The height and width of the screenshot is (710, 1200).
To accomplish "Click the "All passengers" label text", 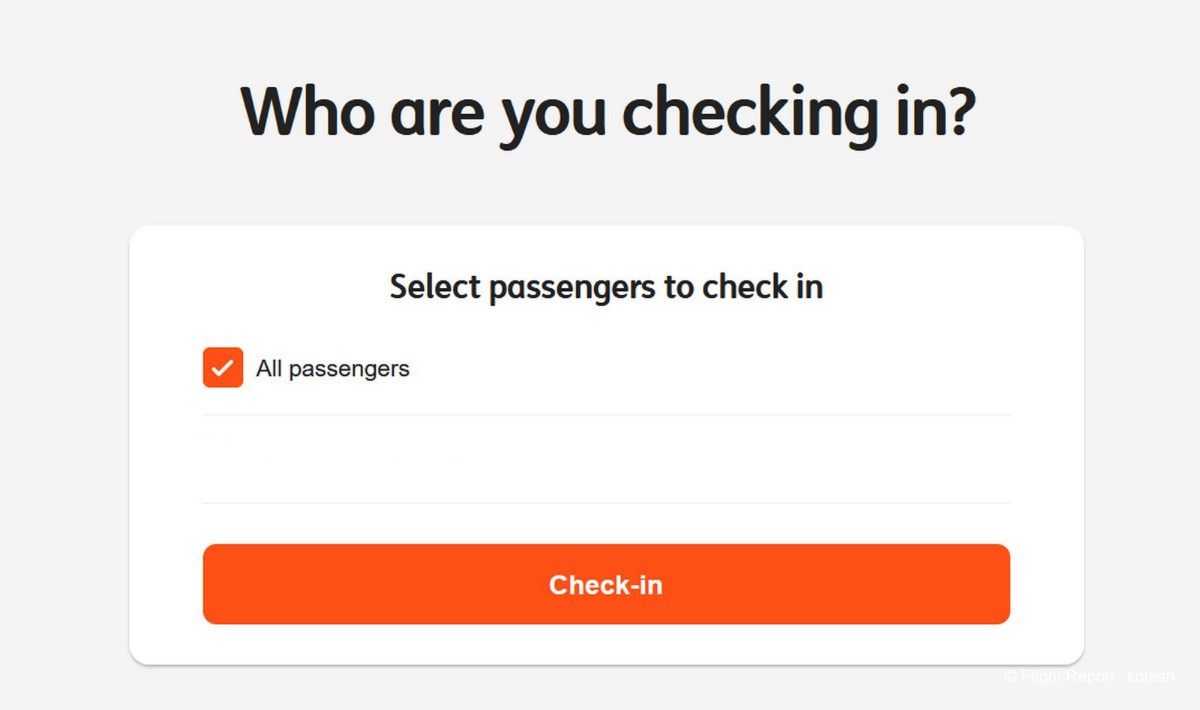I will click(x=333, y=369).
